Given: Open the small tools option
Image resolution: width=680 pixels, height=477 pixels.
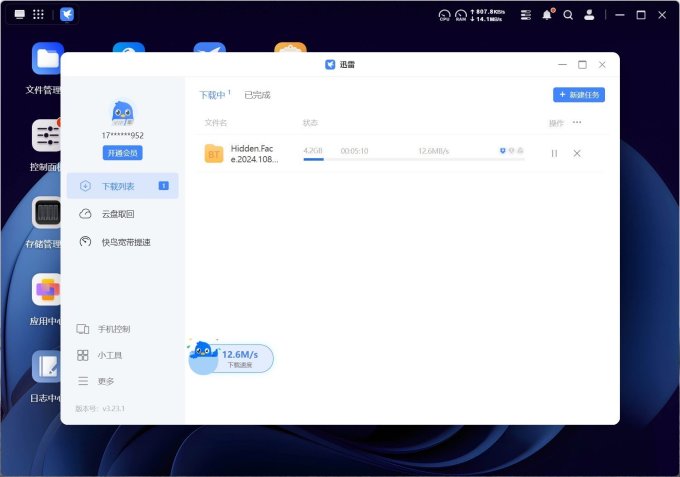Looking at the screenshot, I should (100, 355).
